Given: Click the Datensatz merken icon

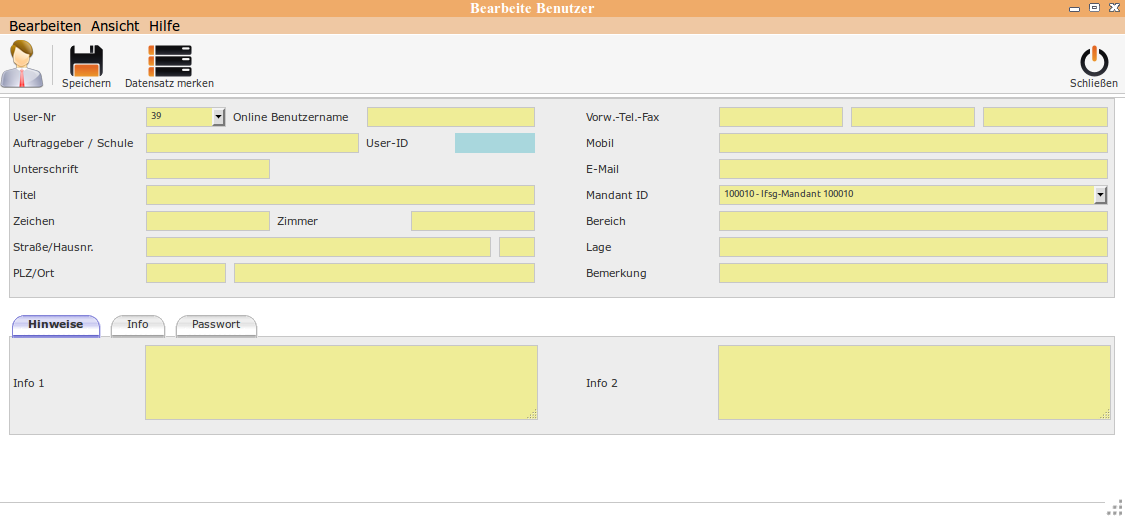Looking at the screenshot, I should tap(169, 61).
